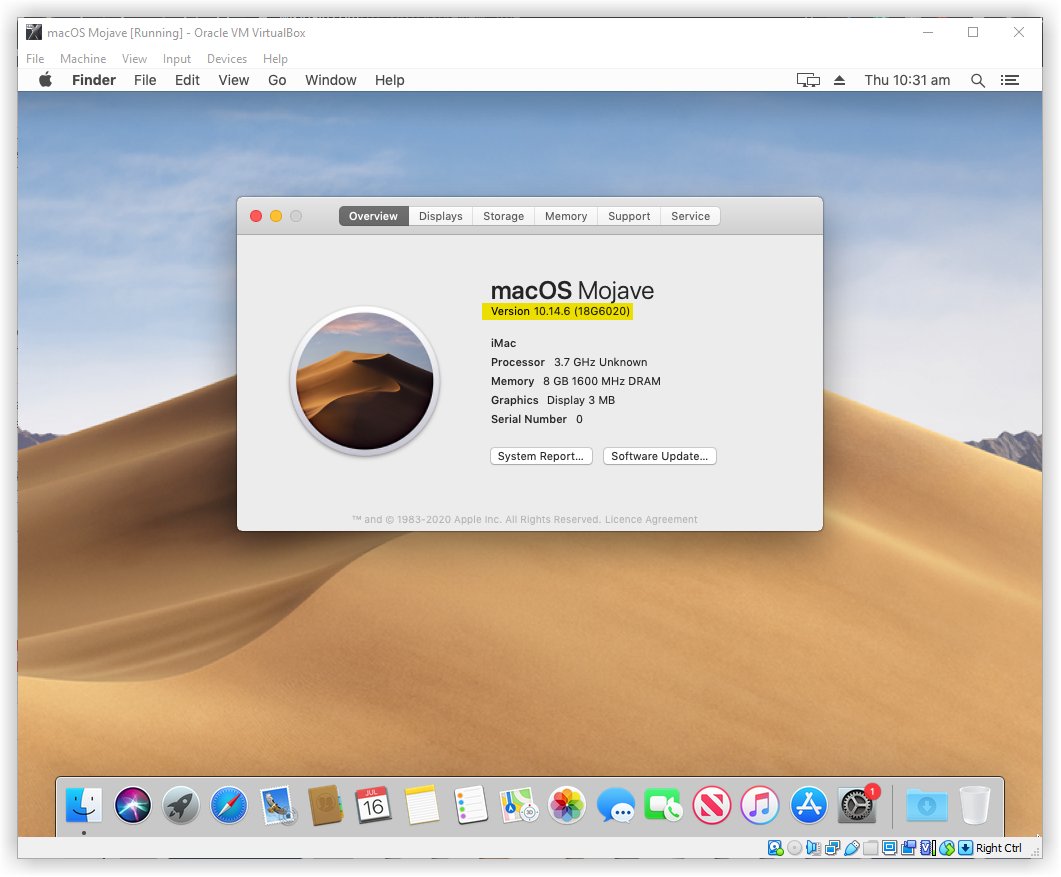Screen dimensions: 1061x877
Task: Open the Licence Agreement link
Action: (x=651, y=520)
